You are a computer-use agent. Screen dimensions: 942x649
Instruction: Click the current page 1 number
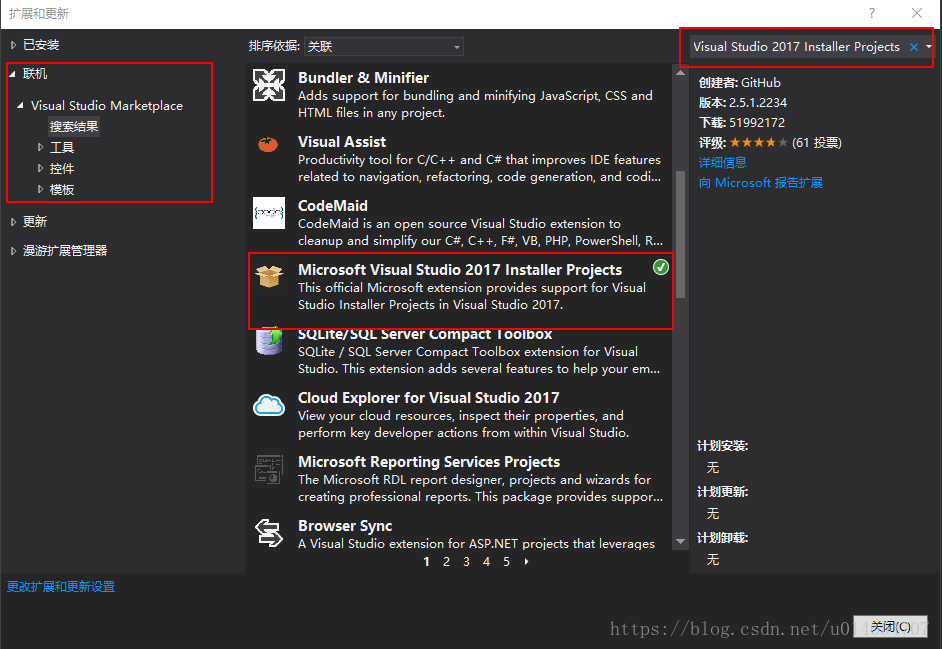(x=427, y=562)
